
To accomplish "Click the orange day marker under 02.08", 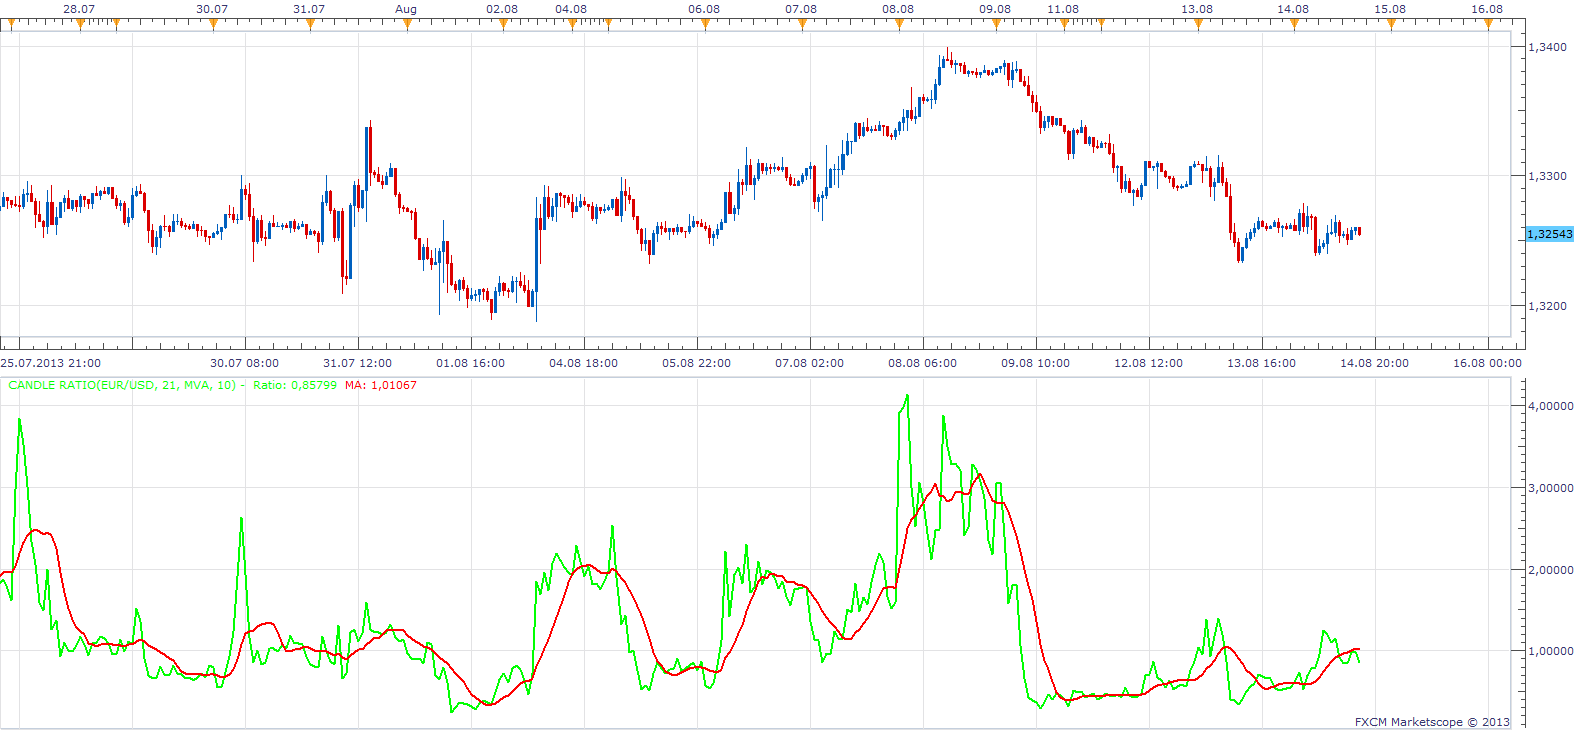I will (x=503, y=23).
